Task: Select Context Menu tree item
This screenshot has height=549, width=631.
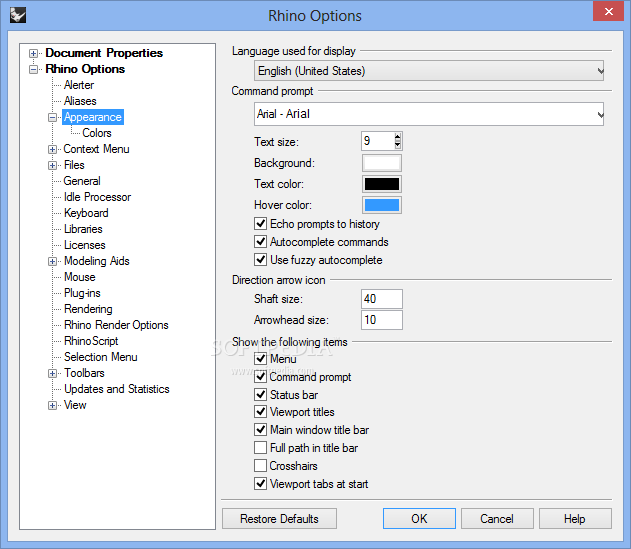Action: click(96, 149)
